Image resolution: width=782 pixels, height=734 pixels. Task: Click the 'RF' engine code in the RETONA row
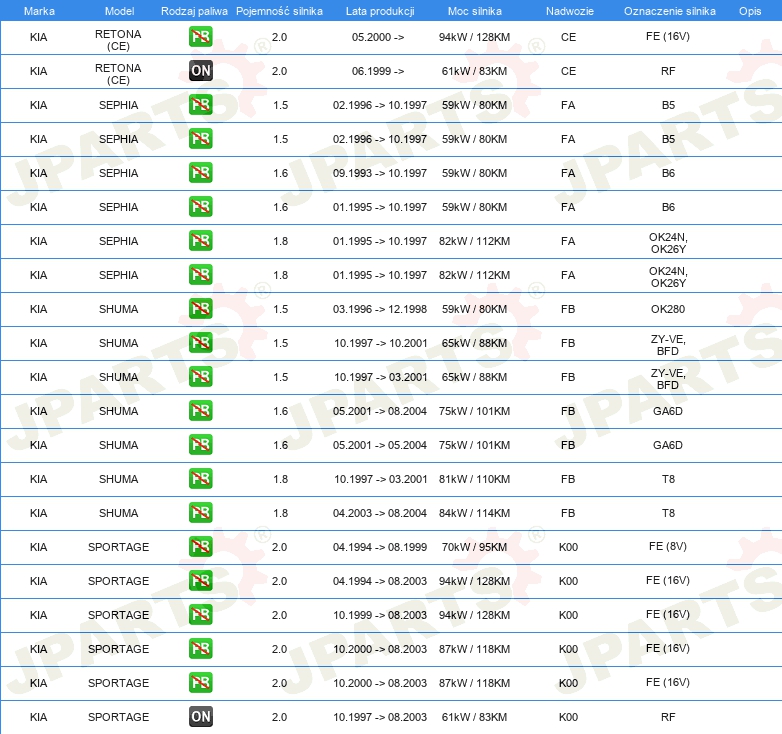668,71
